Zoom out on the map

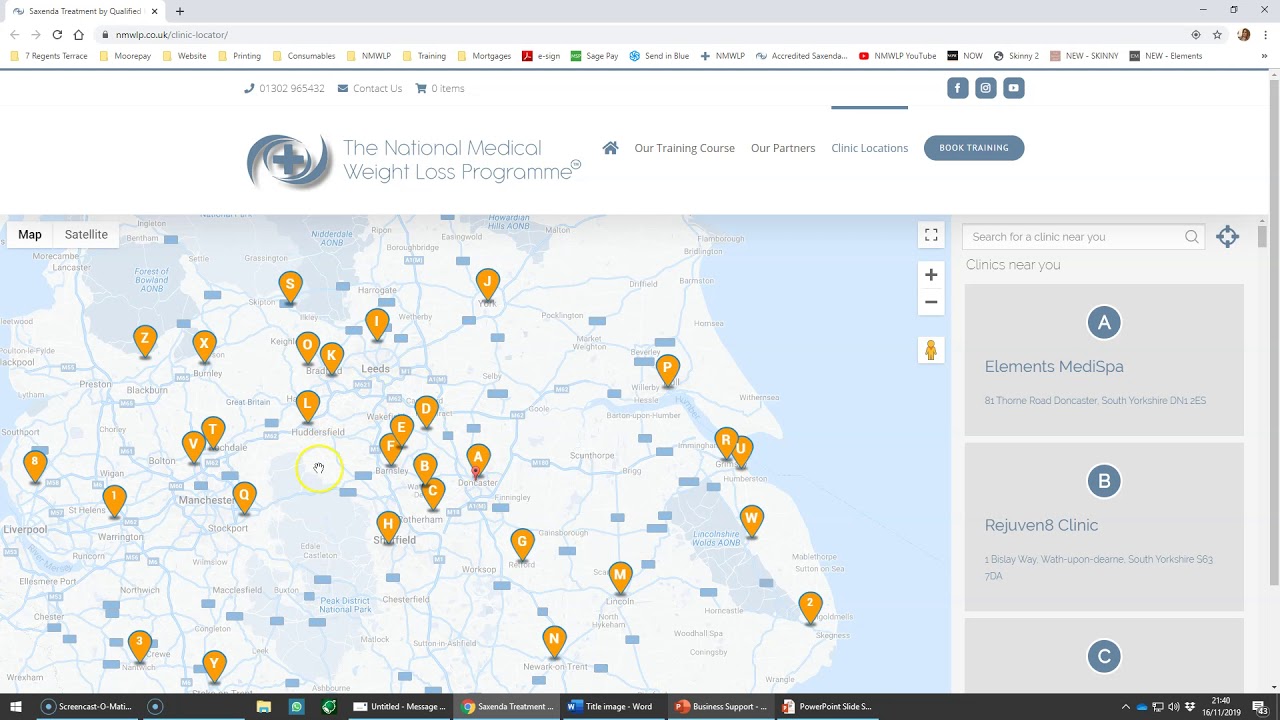click(x=931, y=302)
